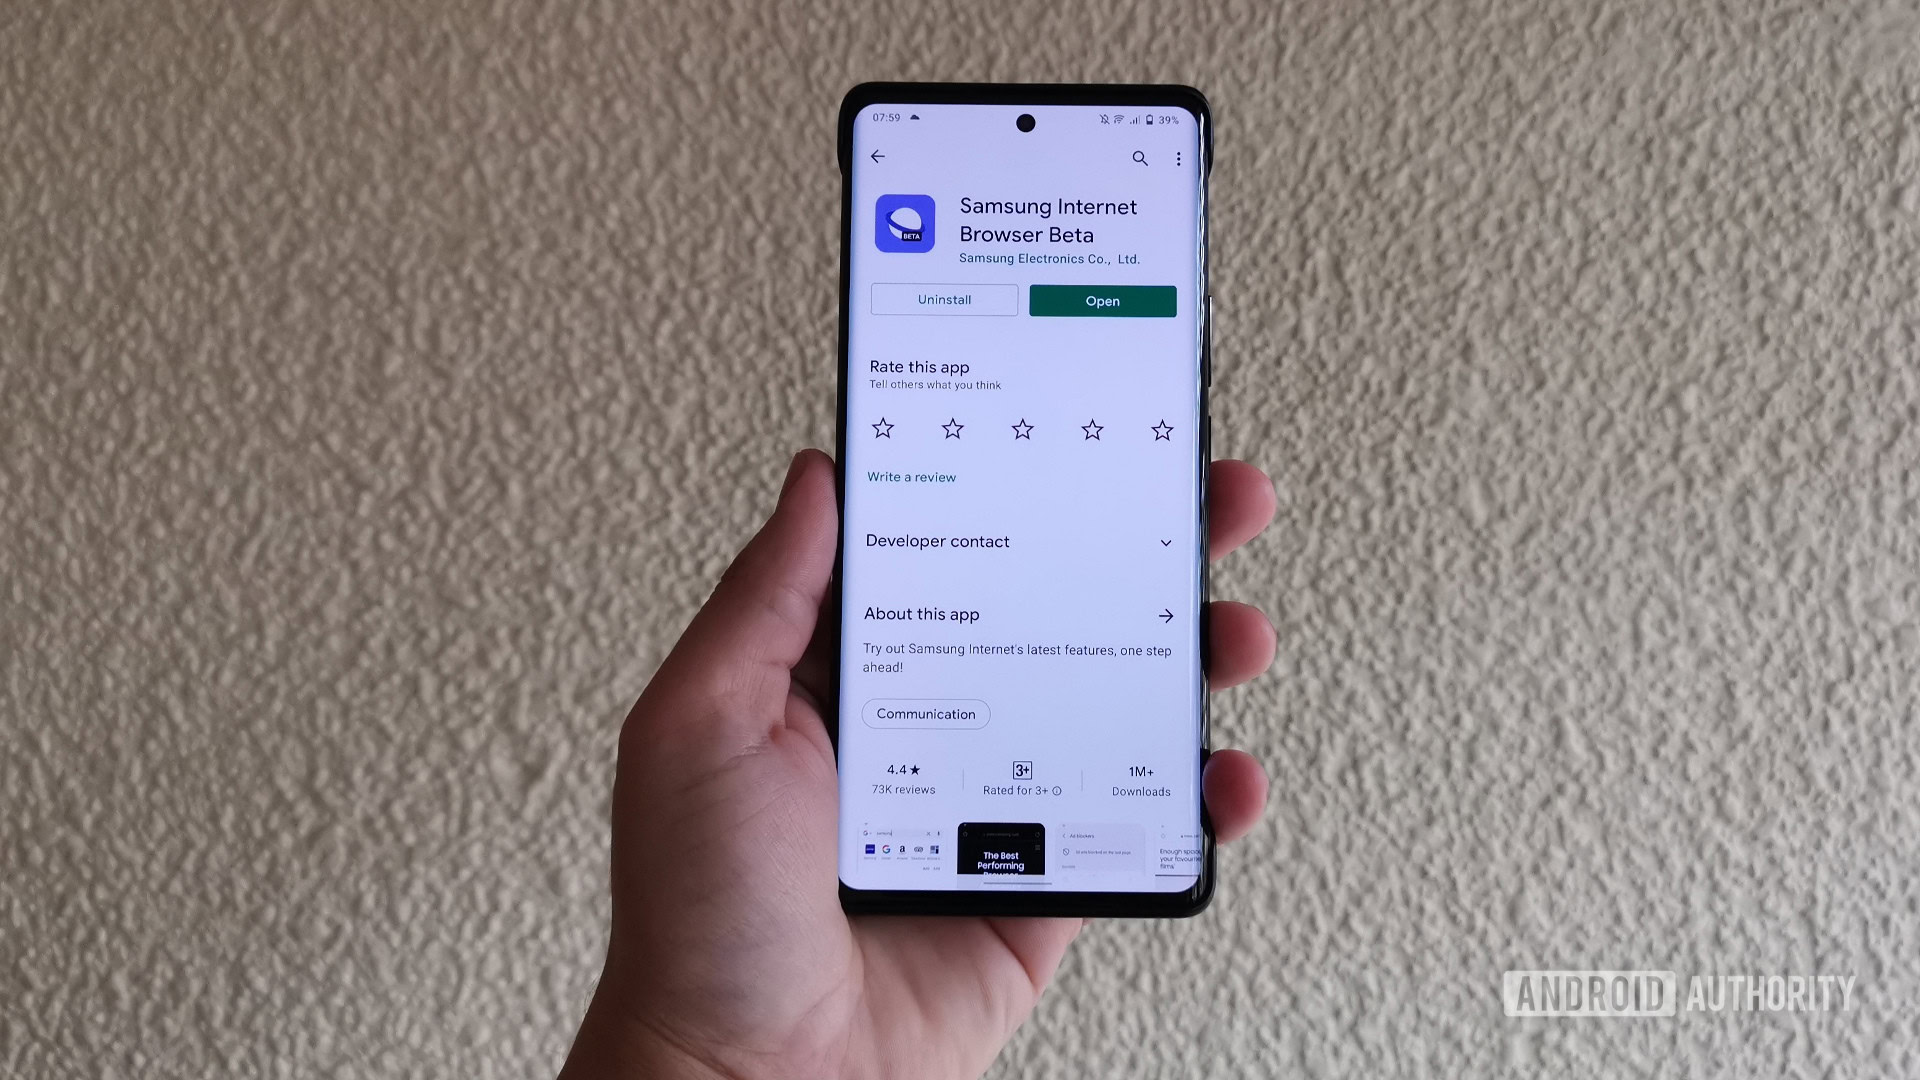Tap fourth star rating toggle

1092,429
